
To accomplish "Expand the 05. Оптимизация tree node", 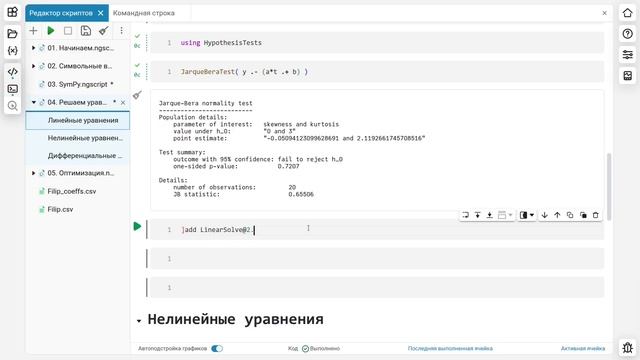I will (x=33, y=173).
